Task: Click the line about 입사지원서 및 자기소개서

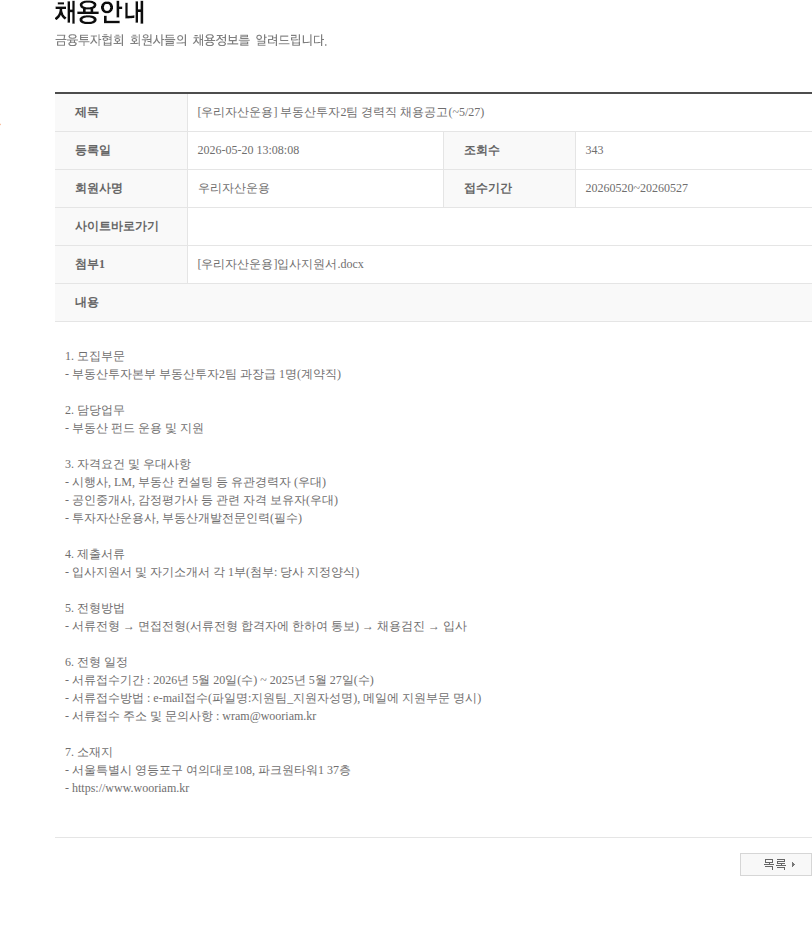Action: coord(212,572)
